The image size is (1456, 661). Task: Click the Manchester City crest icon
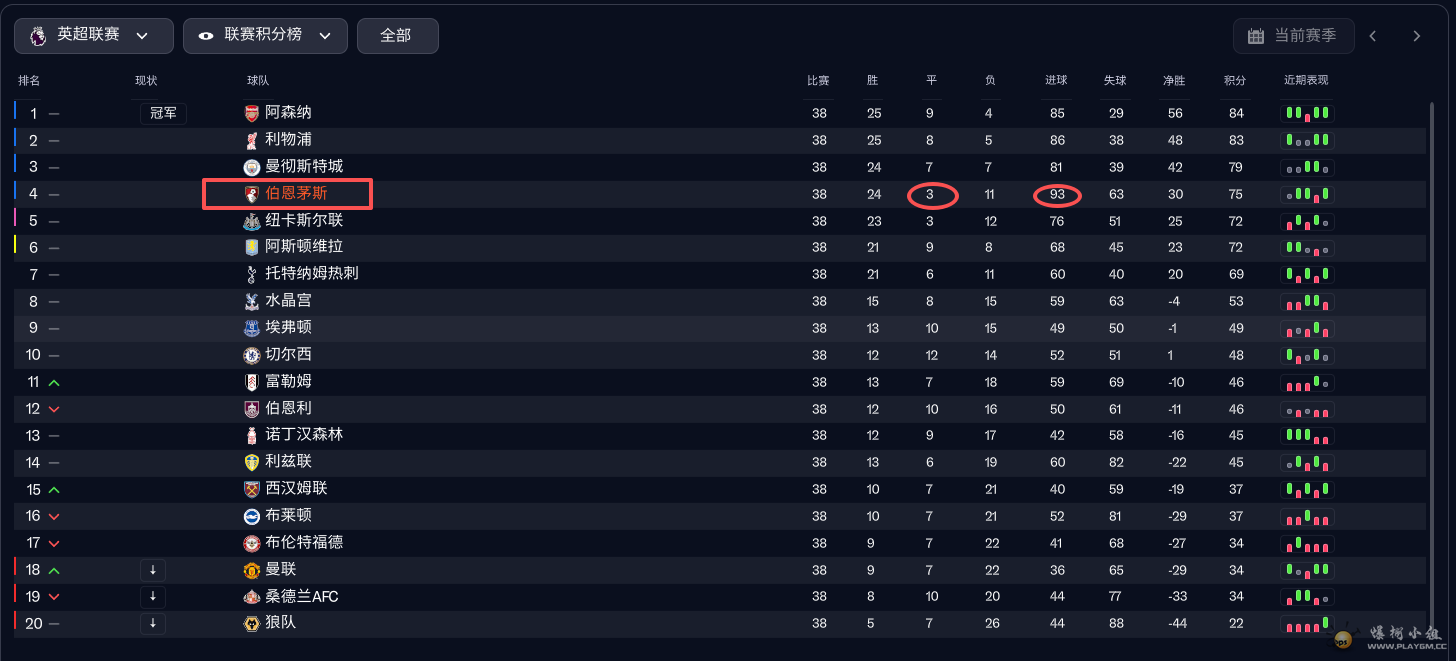252,167
